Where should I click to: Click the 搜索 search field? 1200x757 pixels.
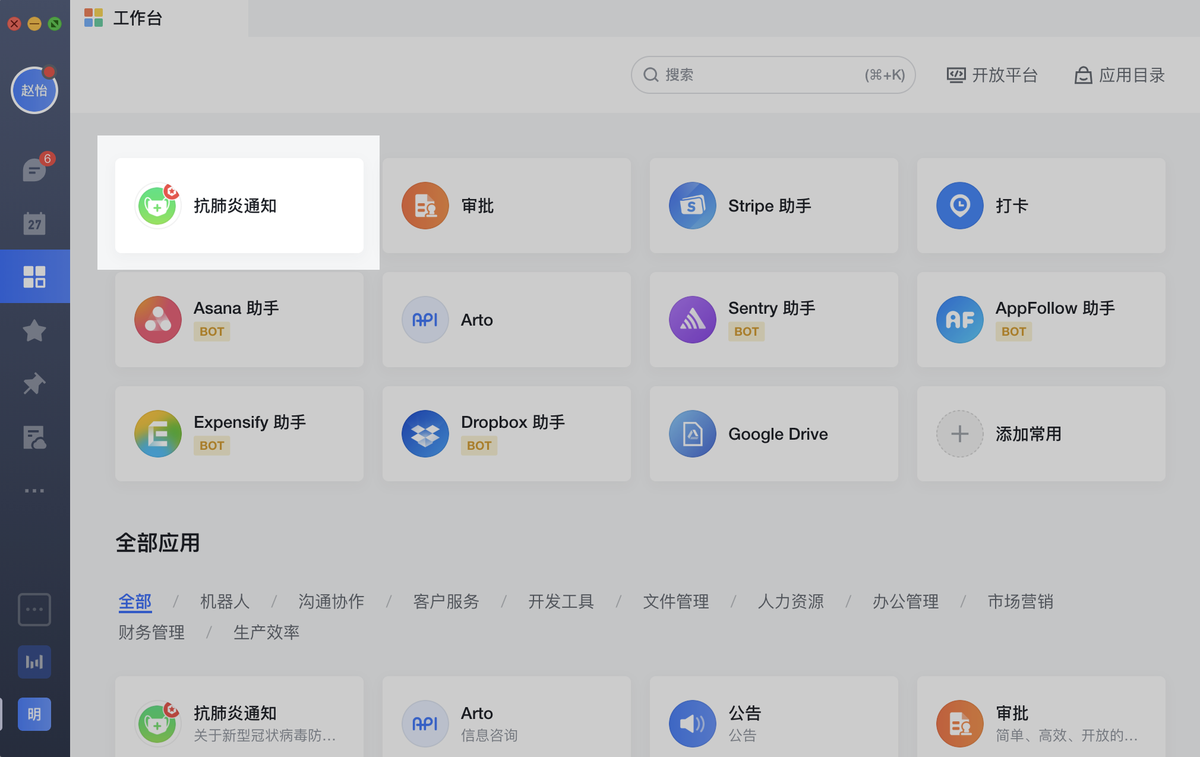click(772, 74)
